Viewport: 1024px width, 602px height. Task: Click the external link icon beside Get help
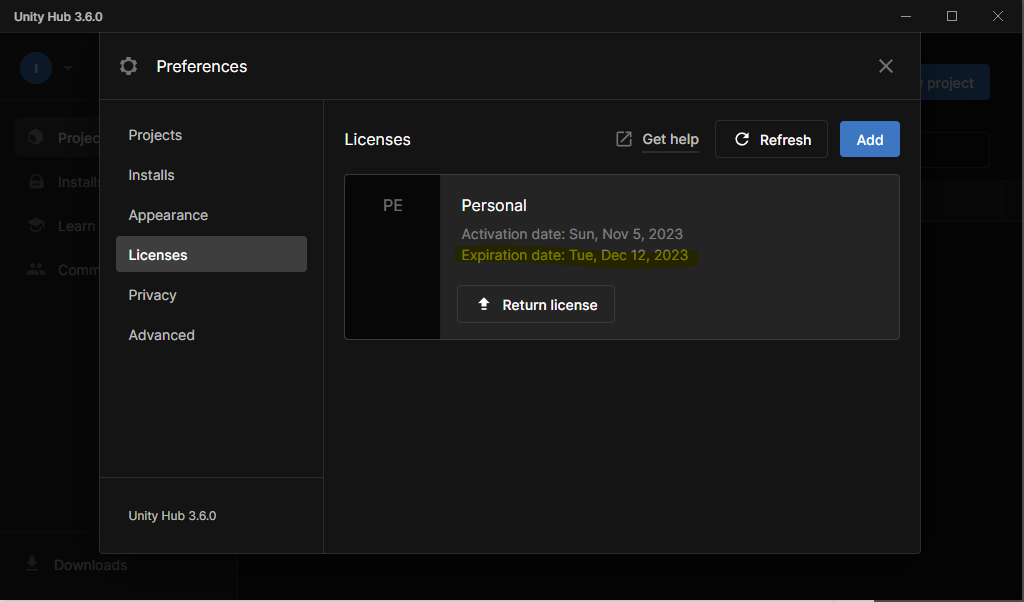624,139
